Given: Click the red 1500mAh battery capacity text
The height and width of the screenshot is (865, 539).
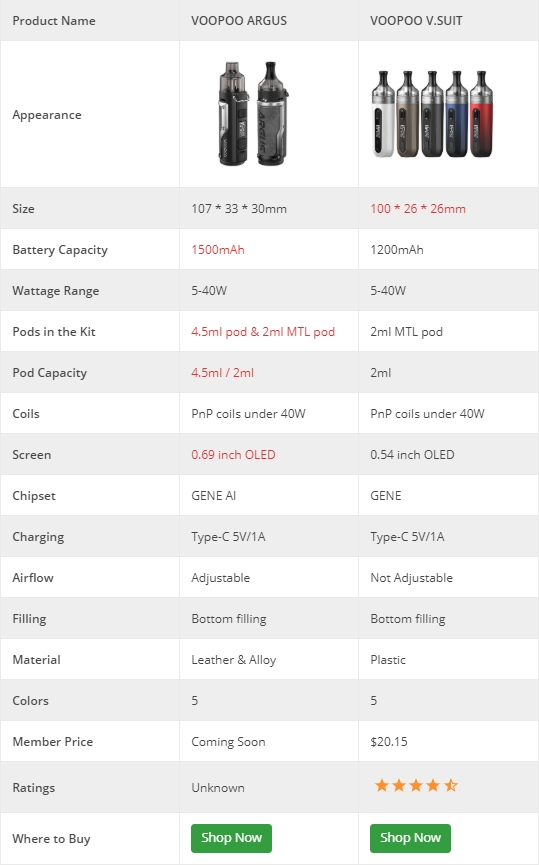Looking at the screenshot, I should [217, 249].
